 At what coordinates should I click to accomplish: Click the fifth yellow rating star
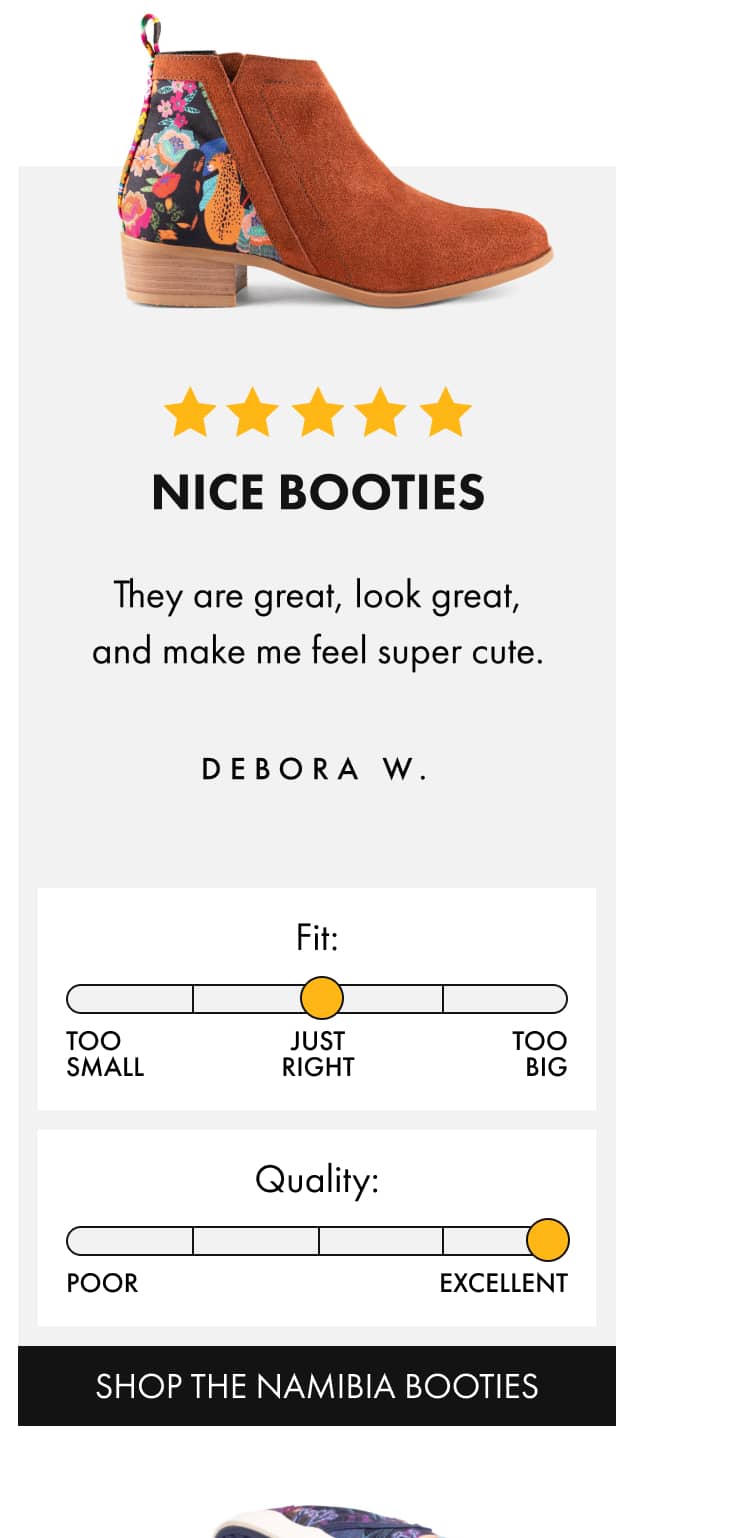point(445,413)
